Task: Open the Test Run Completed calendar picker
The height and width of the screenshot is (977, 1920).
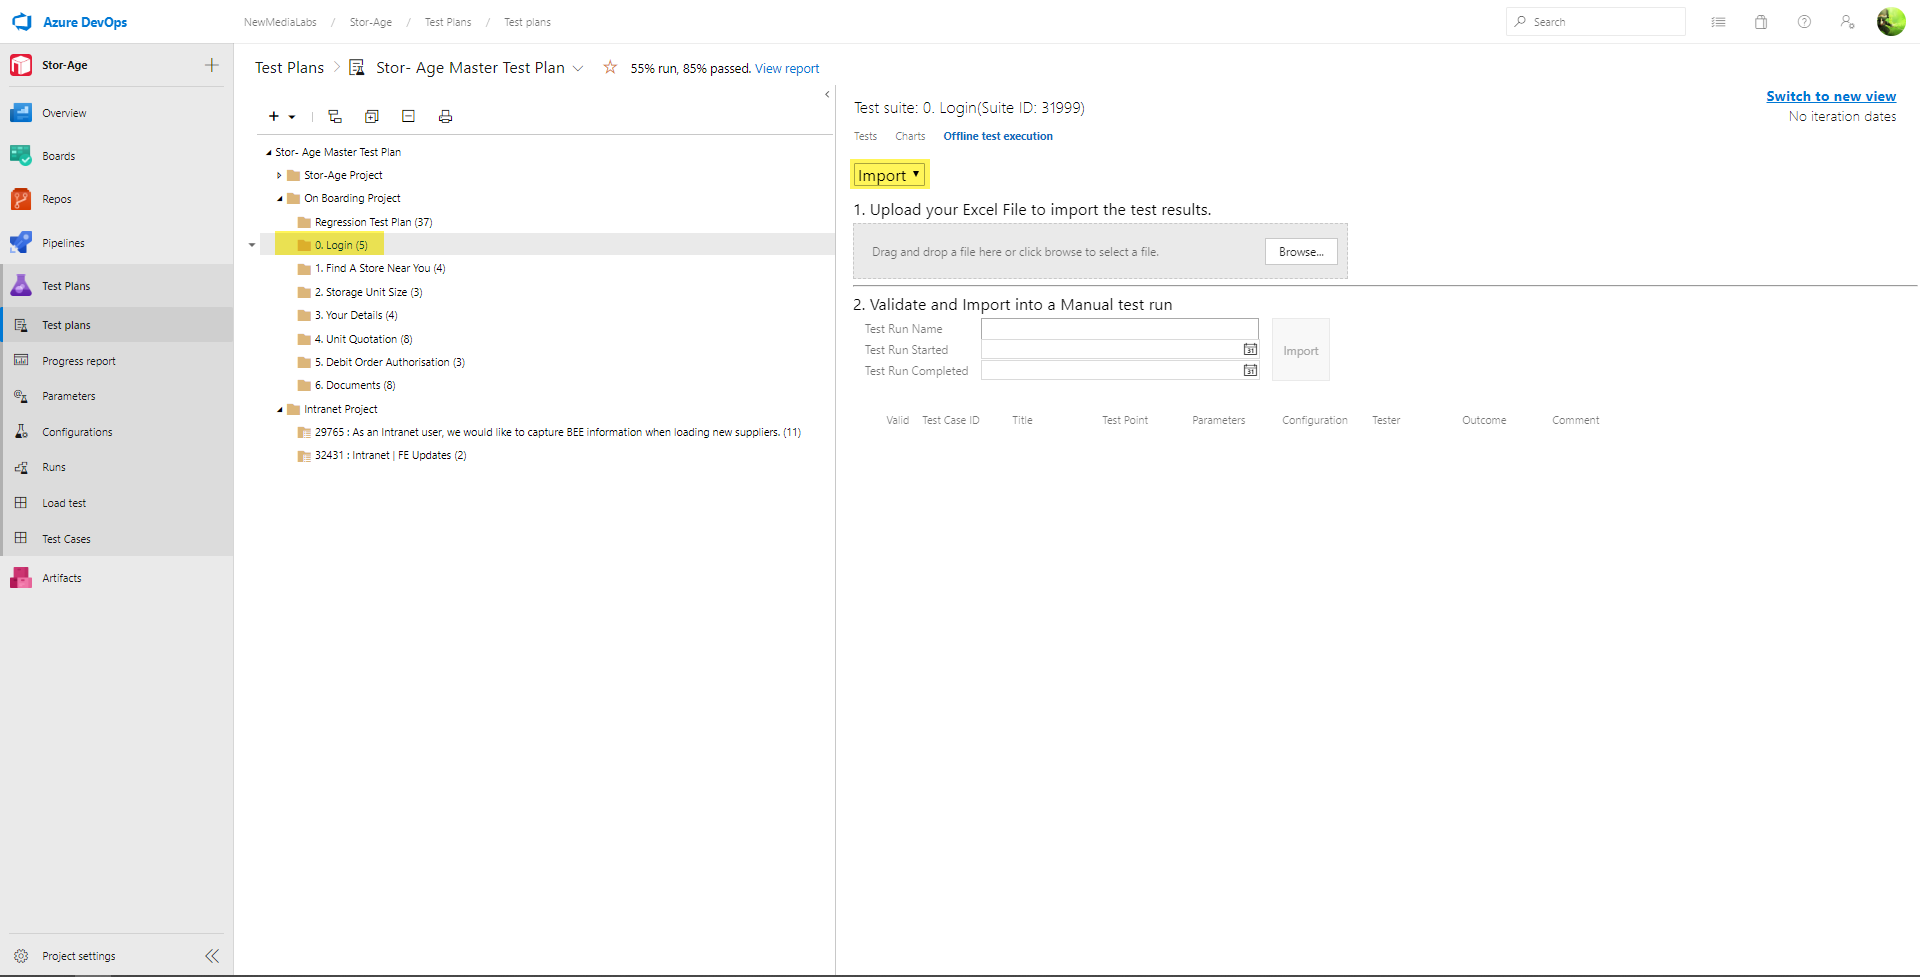Action: tap(1250, 370)
